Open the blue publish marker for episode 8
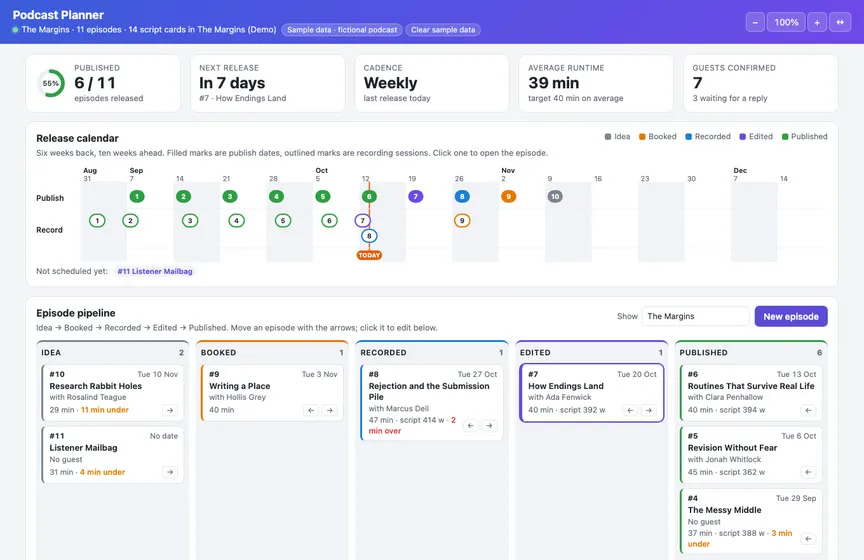Screen dimensions: 864x560 (462, 196)
